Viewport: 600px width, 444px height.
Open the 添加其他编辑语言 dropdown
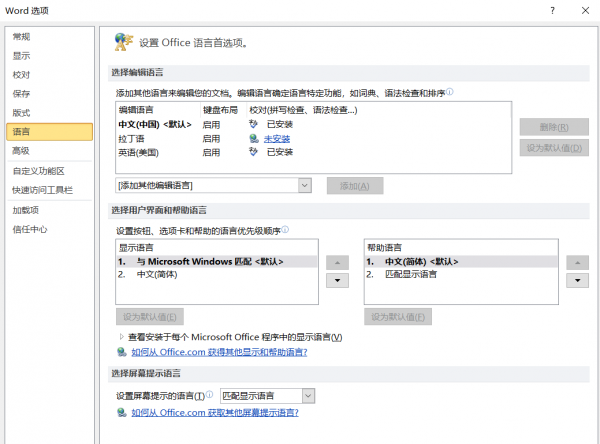point(305,186)
